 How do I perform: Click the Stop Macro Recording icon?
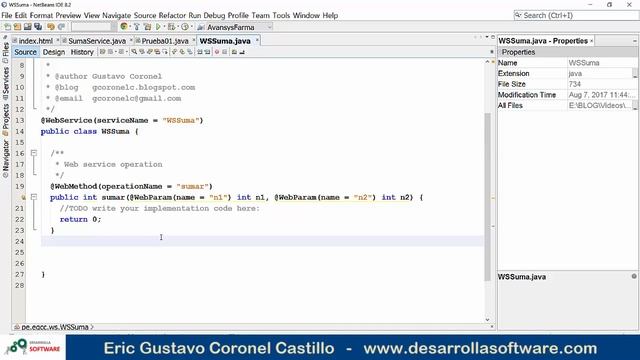click(x=224, y=52)
